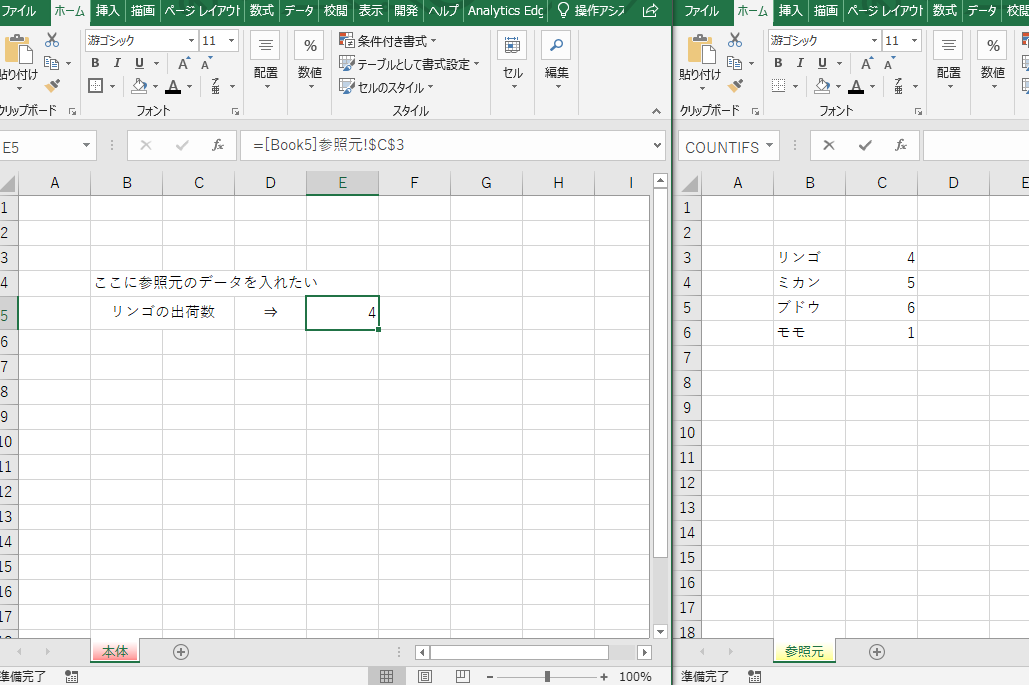
Task: Open 条件付き書式 conditional formatting menu
Action: [x=387, y=41]
